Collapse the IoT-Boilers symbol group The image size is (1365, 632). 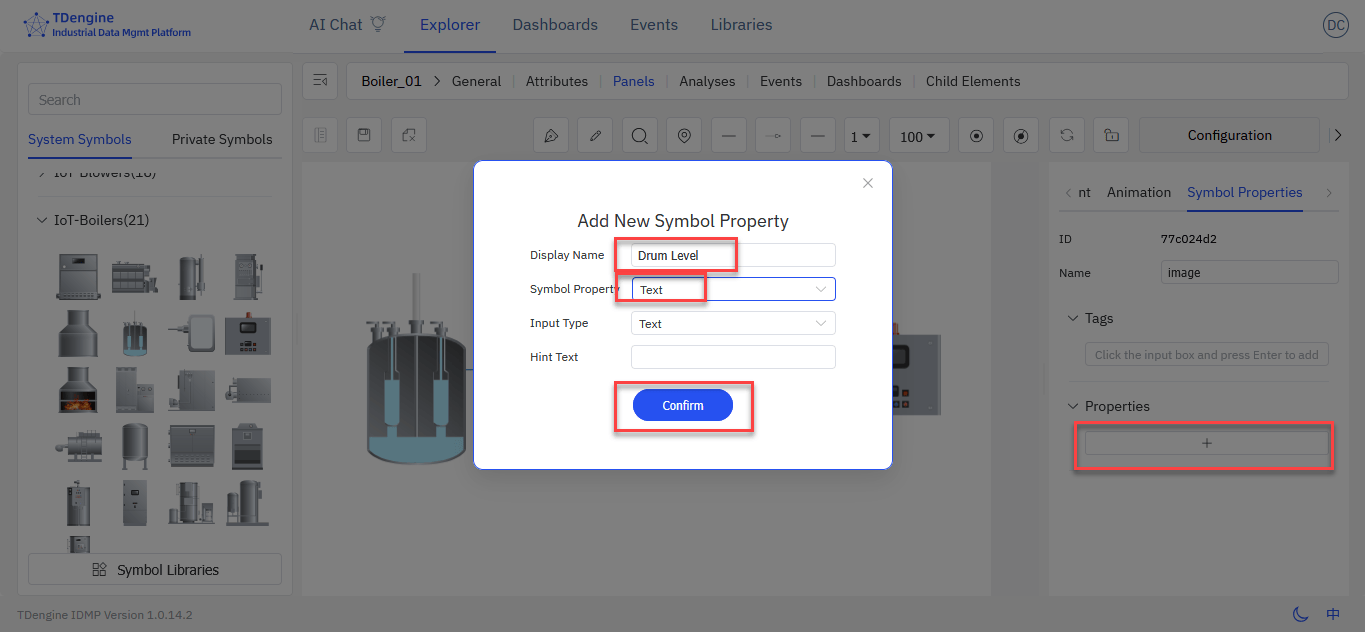[x=42, y=220]
